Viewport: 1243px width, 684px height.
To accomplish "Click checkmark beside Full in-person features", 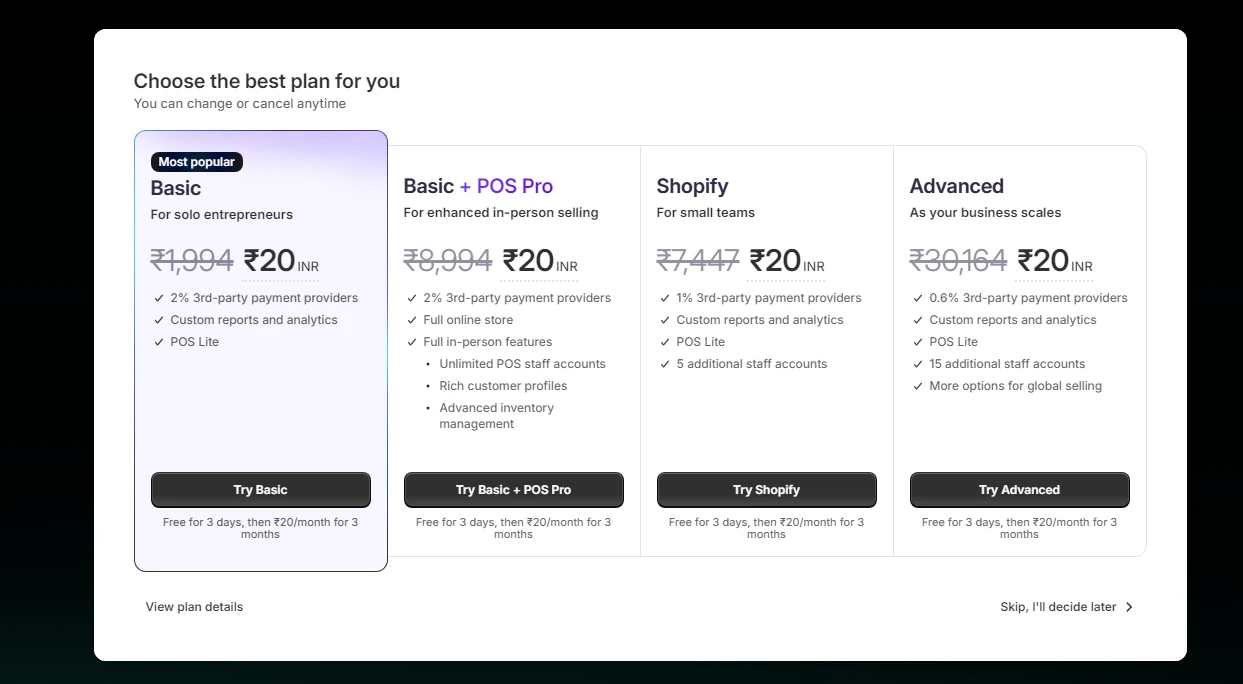I will [412, 342].
